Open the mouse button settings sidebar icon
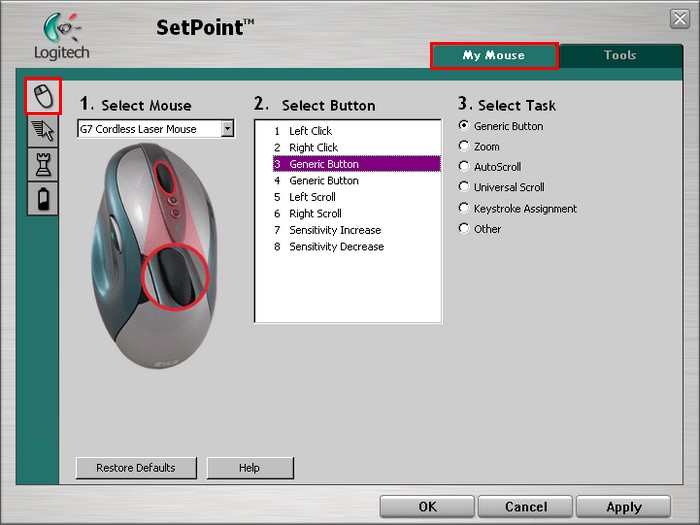700x525 pixels. [43, 96]
